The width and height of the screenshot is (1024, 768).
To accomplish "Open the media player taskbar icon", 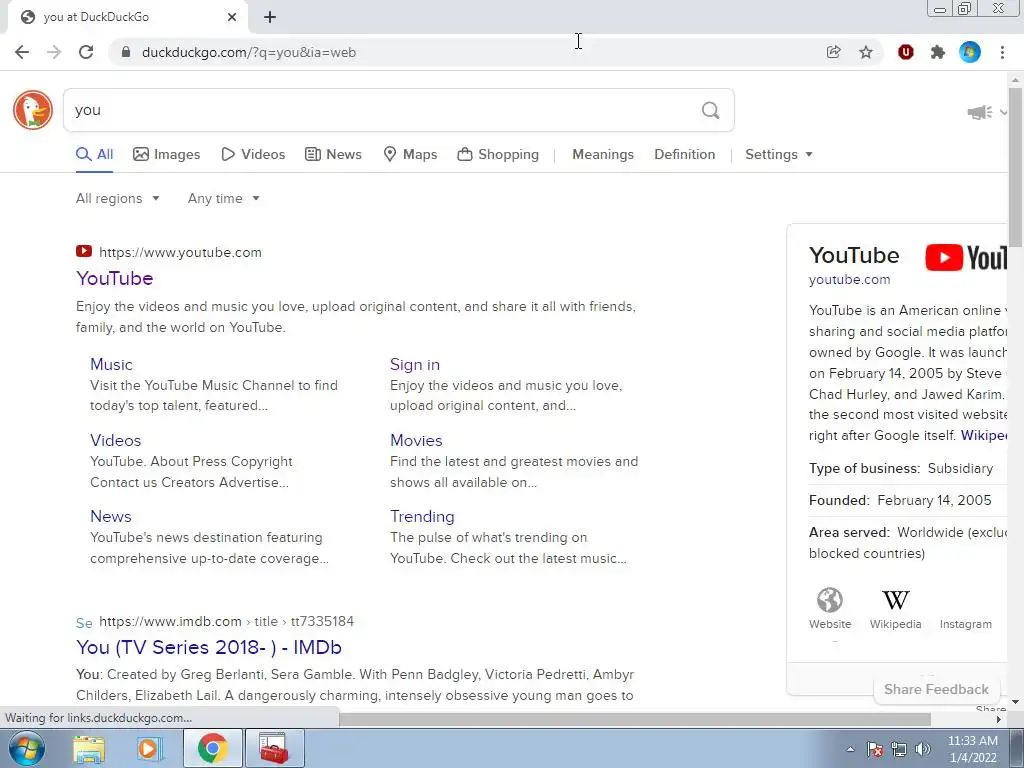I will click(x=149, y=748).
